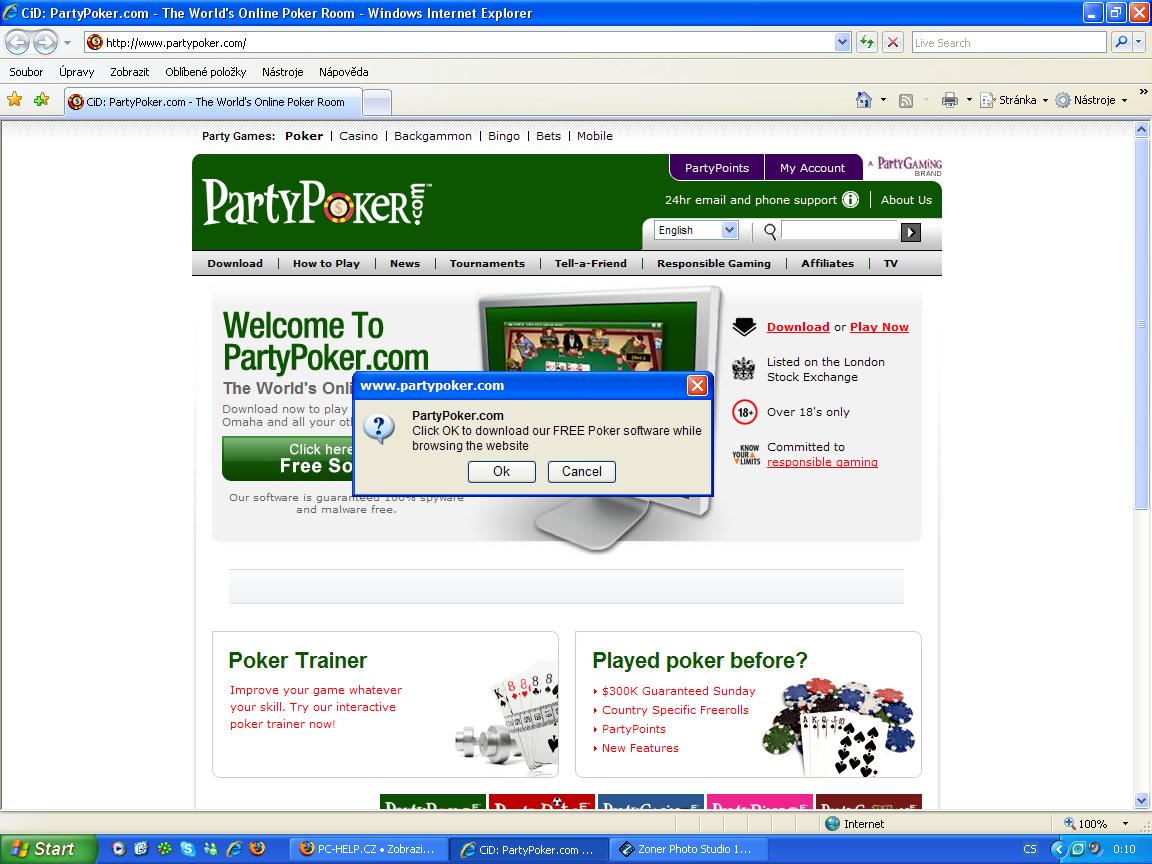
Task: Click the black arrow search submit button
Action: (x=910, y=232)
